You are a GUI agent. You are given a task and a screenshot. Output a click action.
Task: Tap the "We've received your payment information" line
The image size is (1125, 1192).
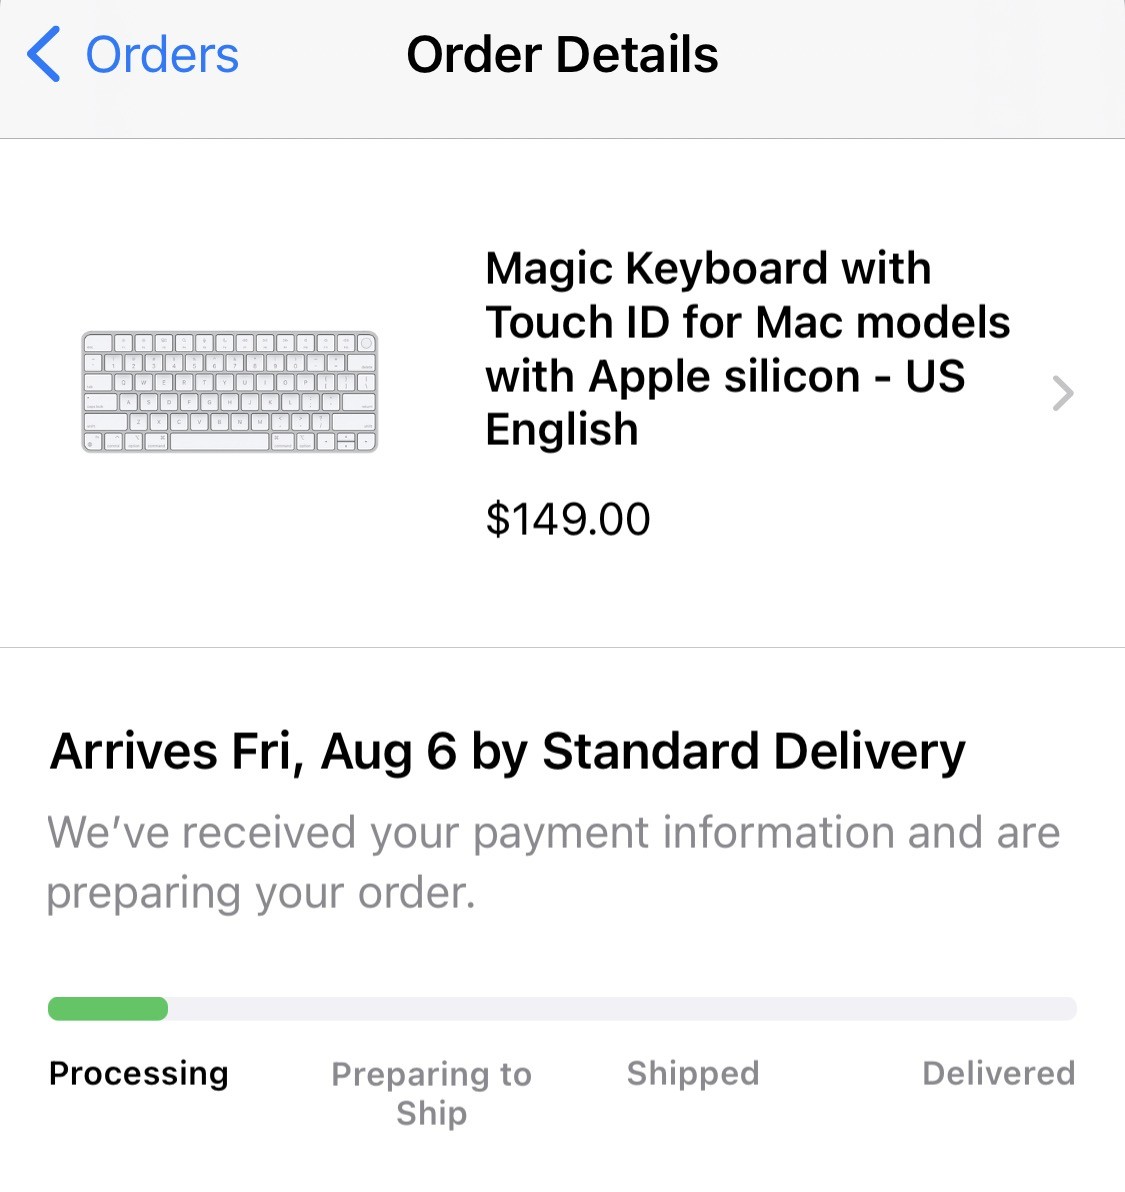coord(553,832)
